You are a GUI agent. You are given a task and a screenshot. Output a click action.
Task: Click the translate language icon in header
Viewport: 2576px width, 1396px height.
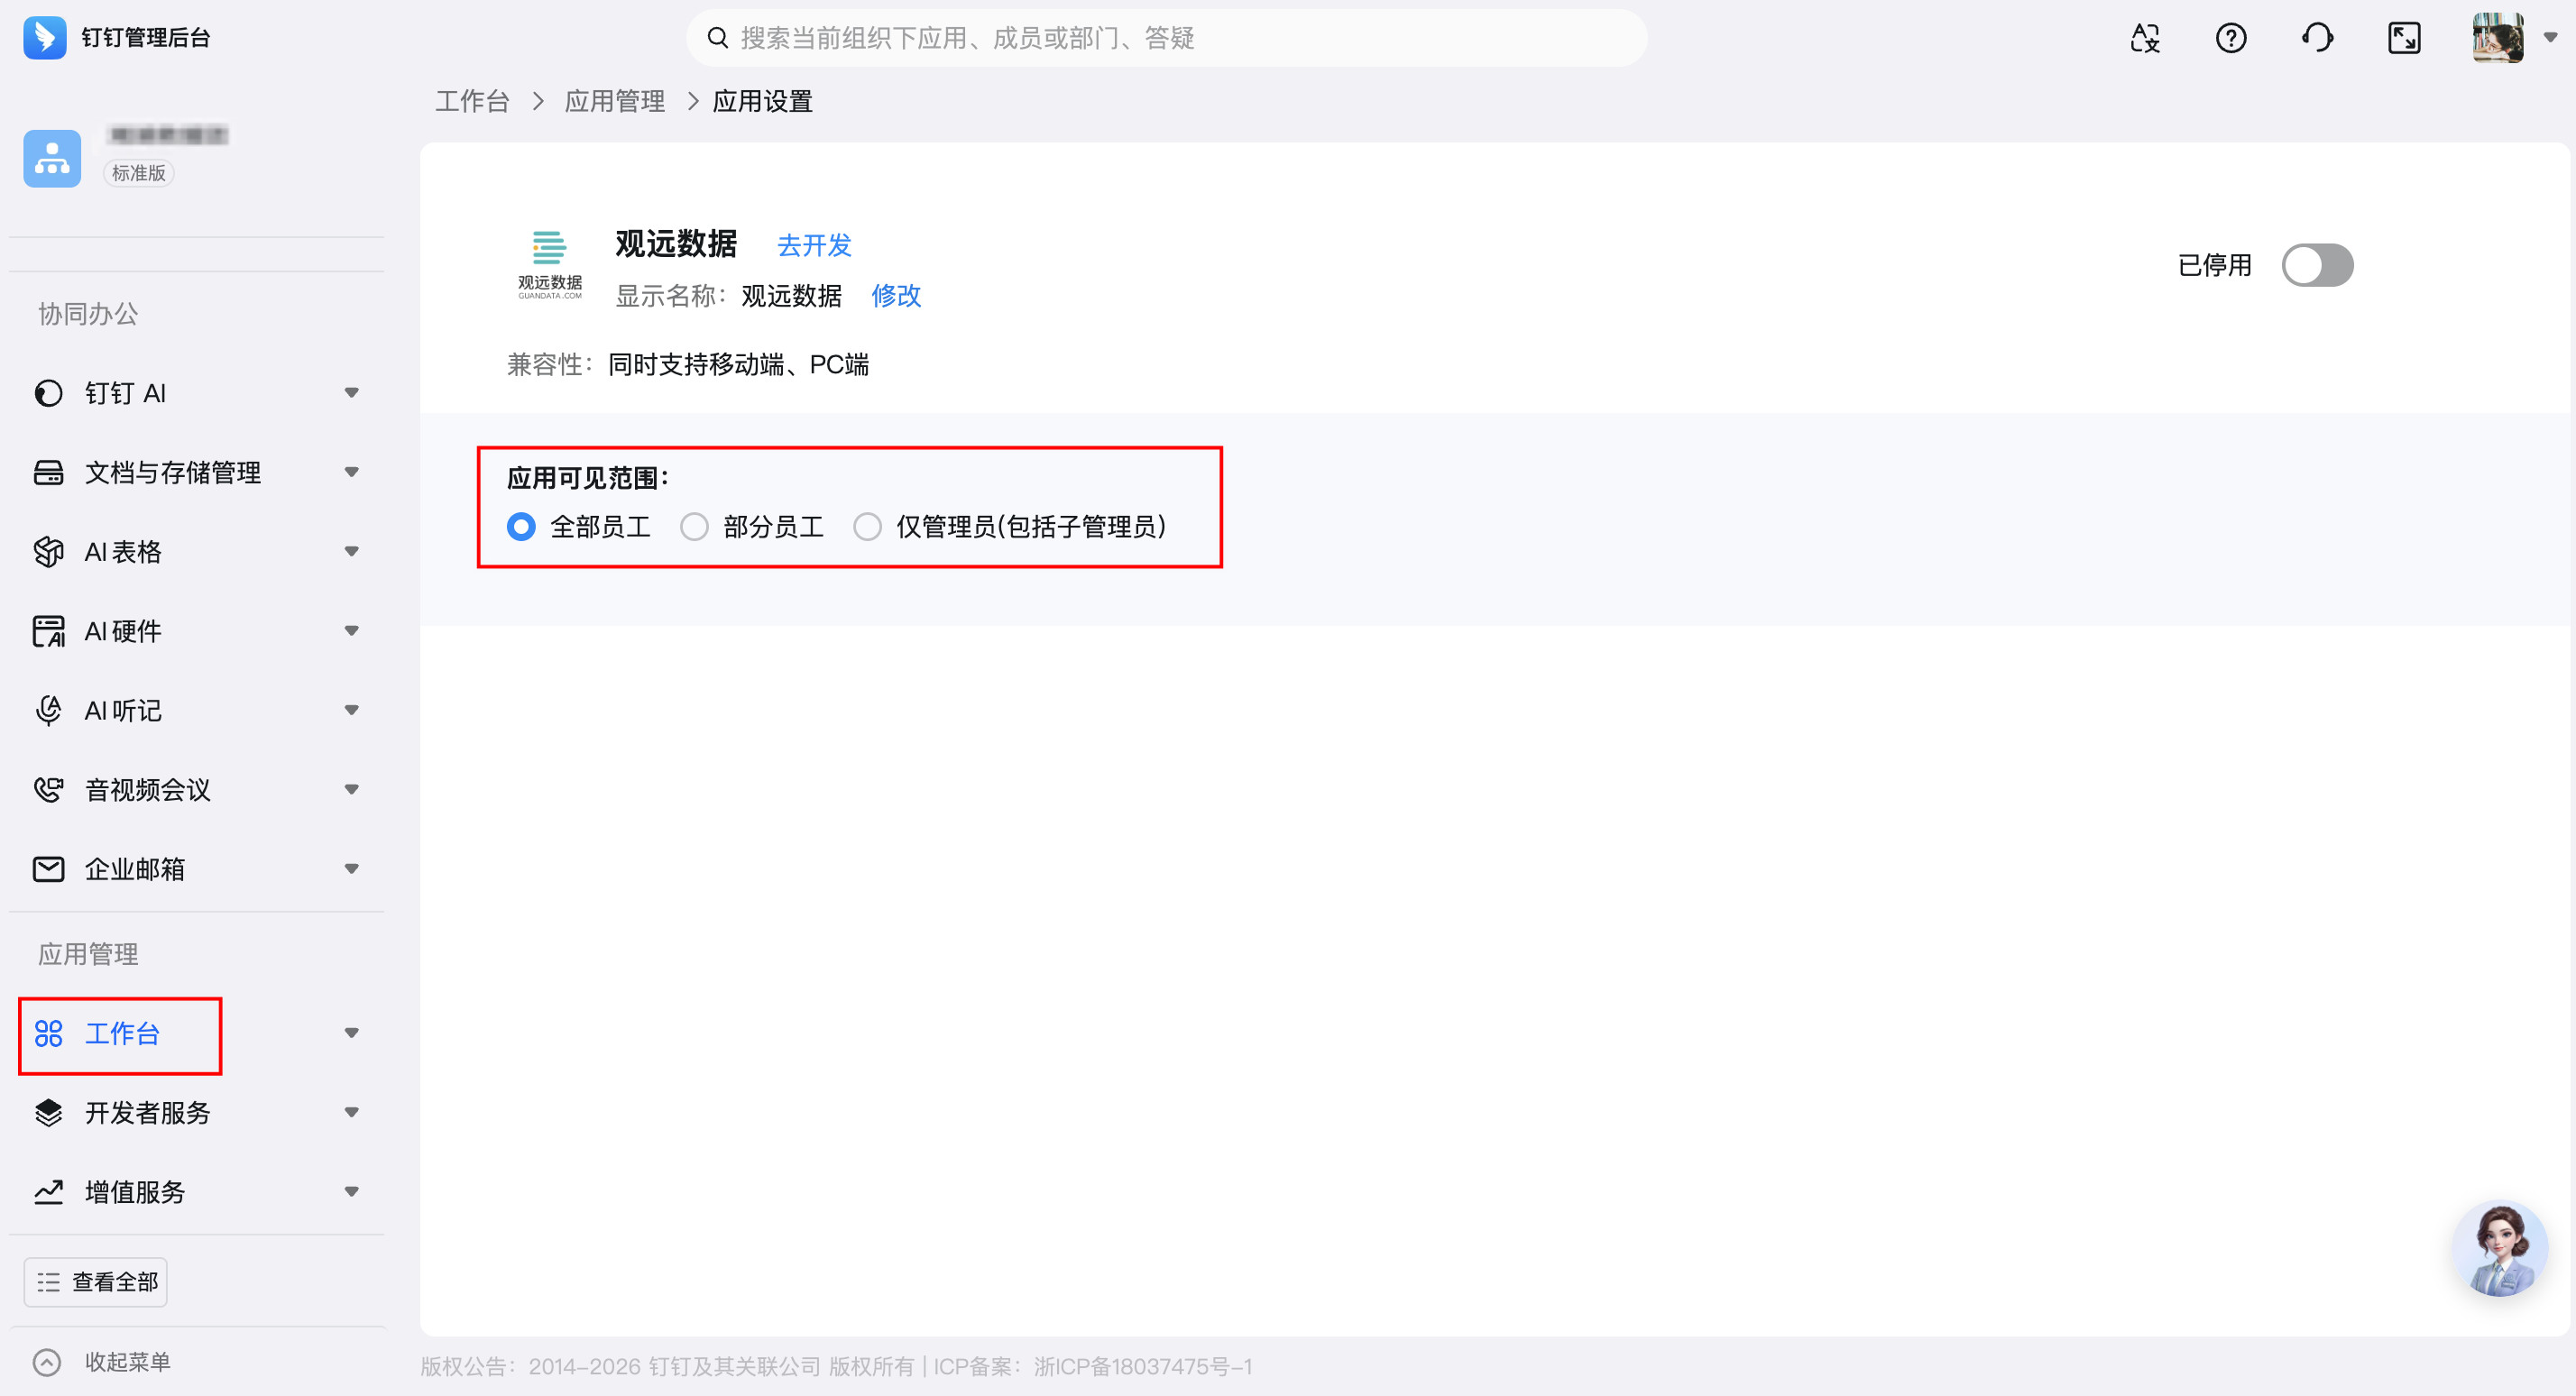2145,38
